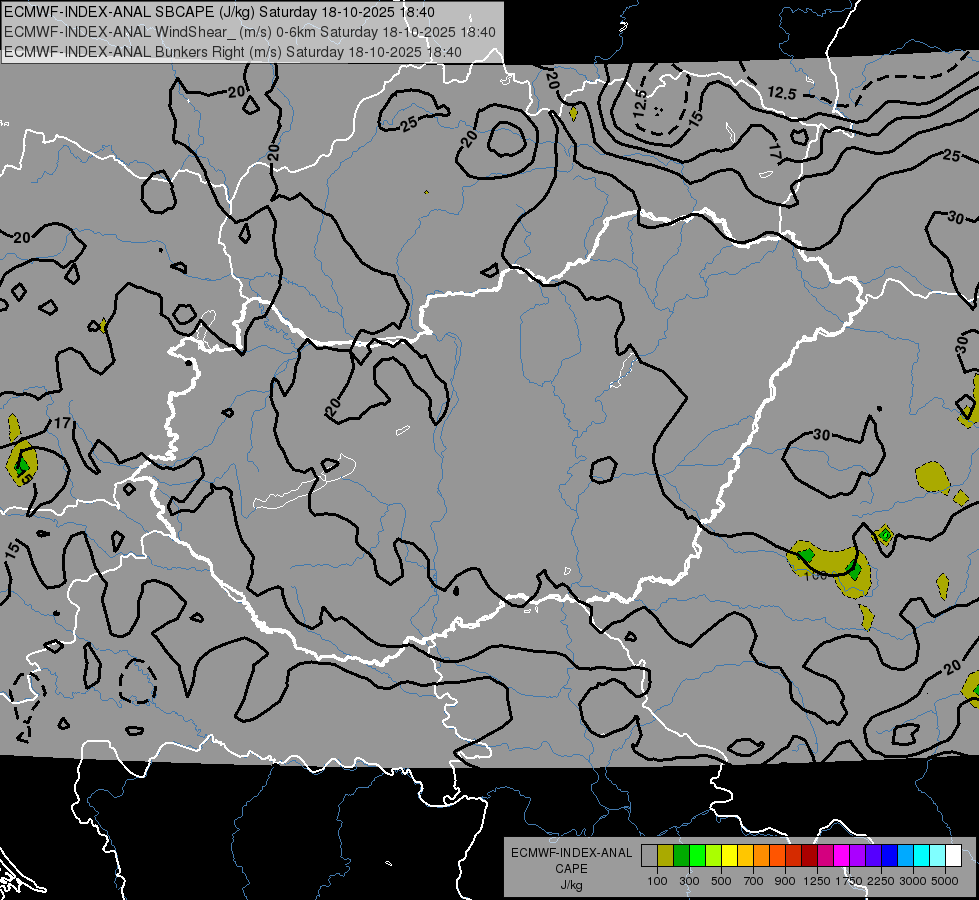Click the legend tick label 5000
The image size is (979, 900).
pos(945,881)
